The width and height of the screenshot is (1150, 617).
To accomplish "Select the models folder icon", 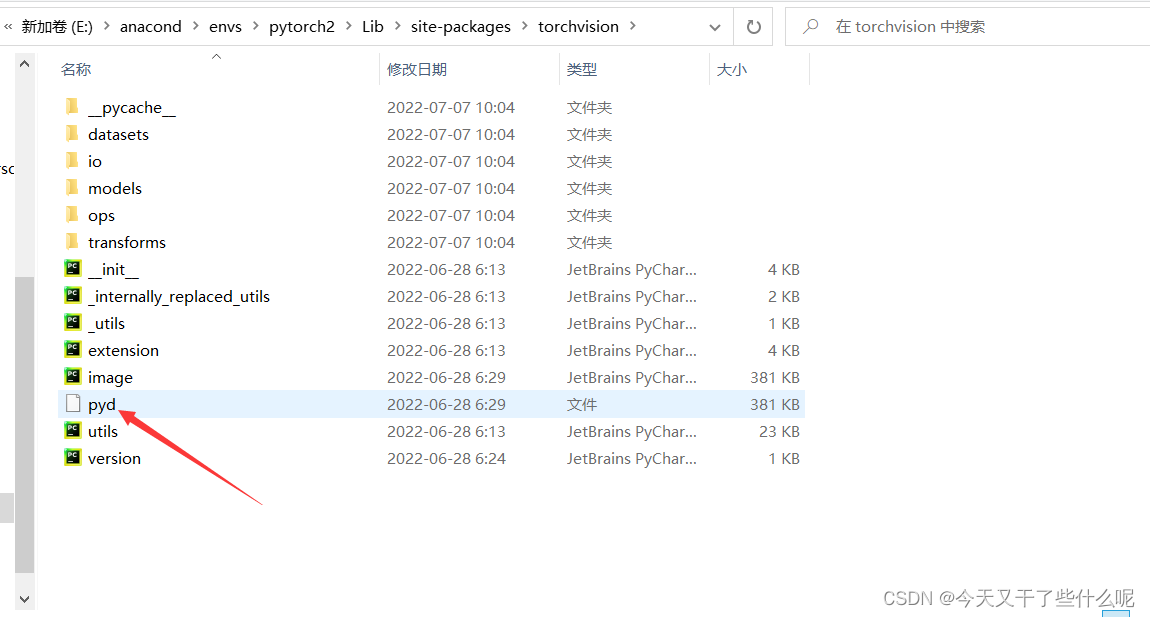I will (x=72, y=189).
